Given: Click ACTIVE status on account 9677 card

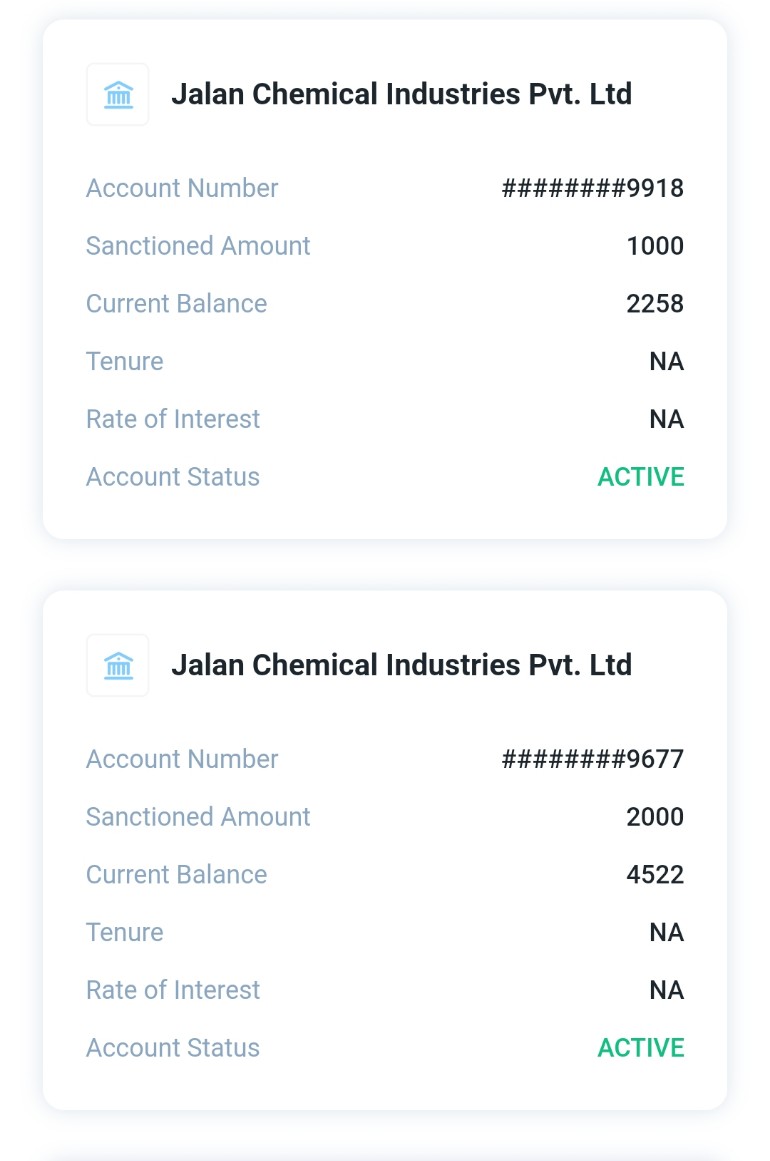Looking at the screenshot, I should point(641,1048).
